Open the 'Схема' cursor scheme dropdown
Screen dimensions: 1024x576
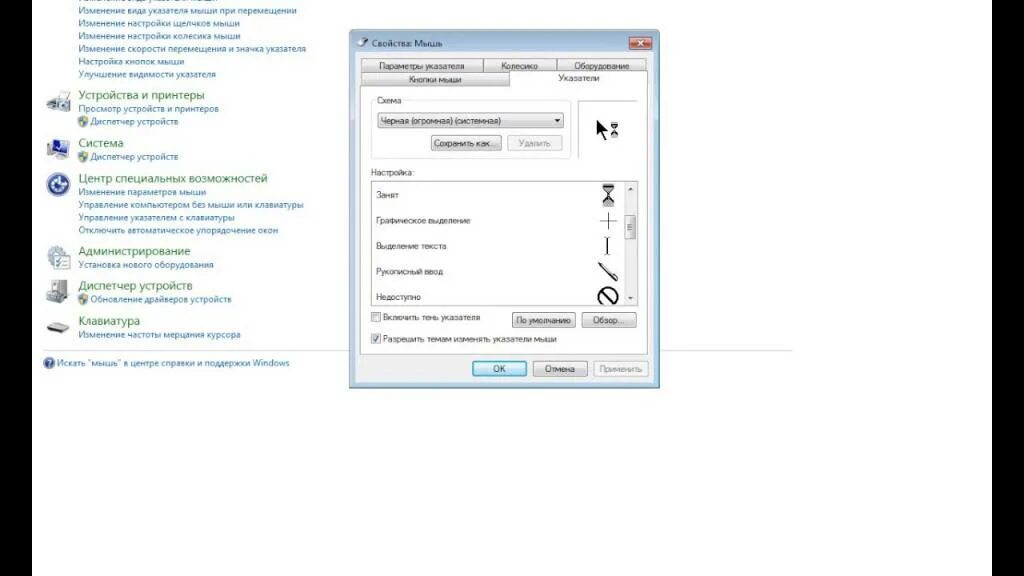[470, 121]
